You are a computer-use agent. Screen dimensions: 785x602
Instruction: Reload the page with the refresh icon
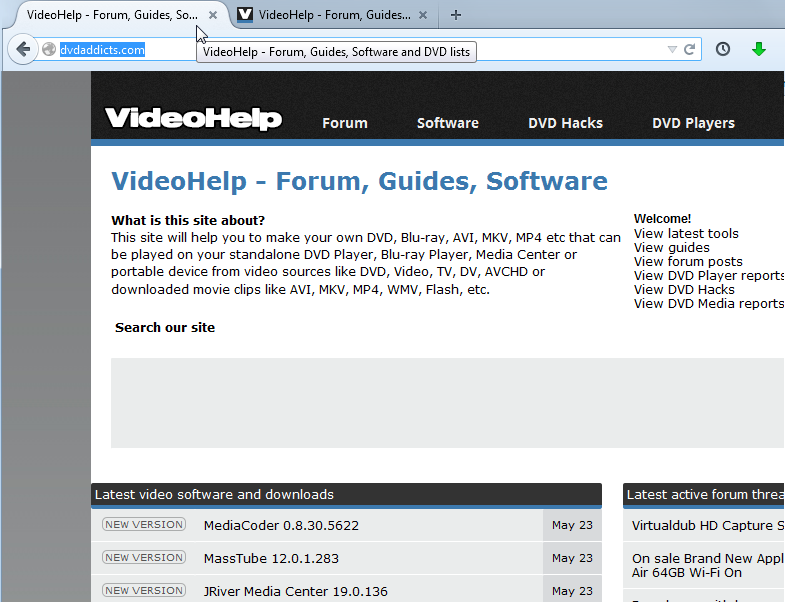tap(689, 49)
